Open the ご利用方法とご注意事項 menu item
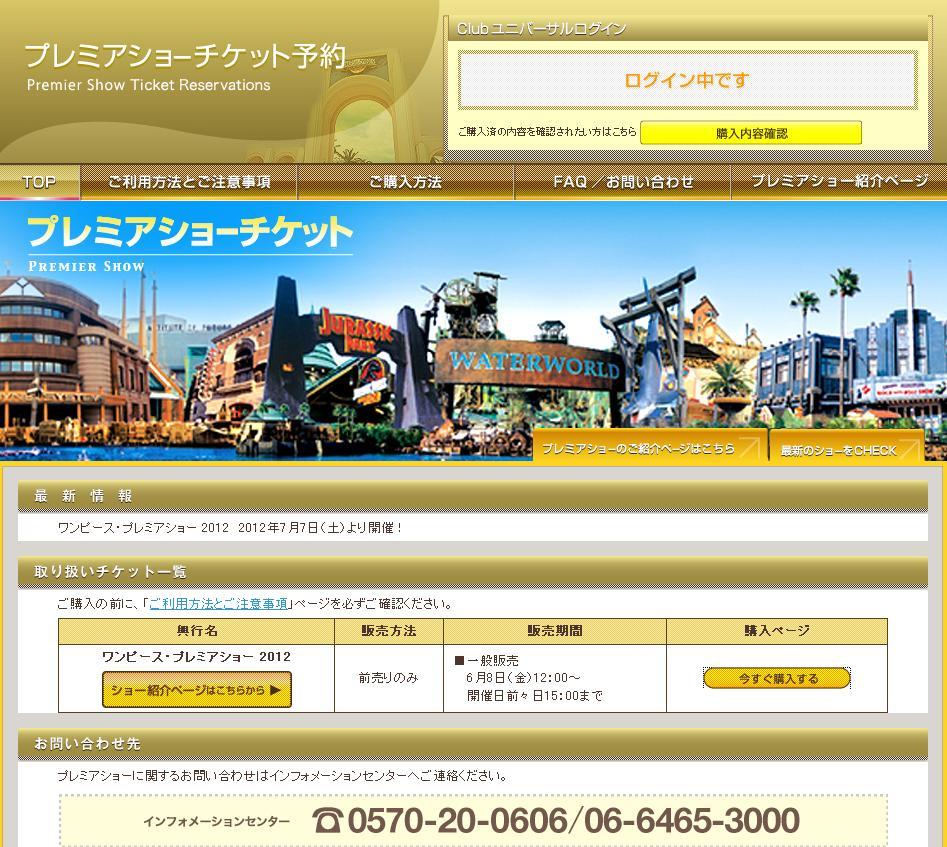947x847 pixels. click(x=189, y=182)
